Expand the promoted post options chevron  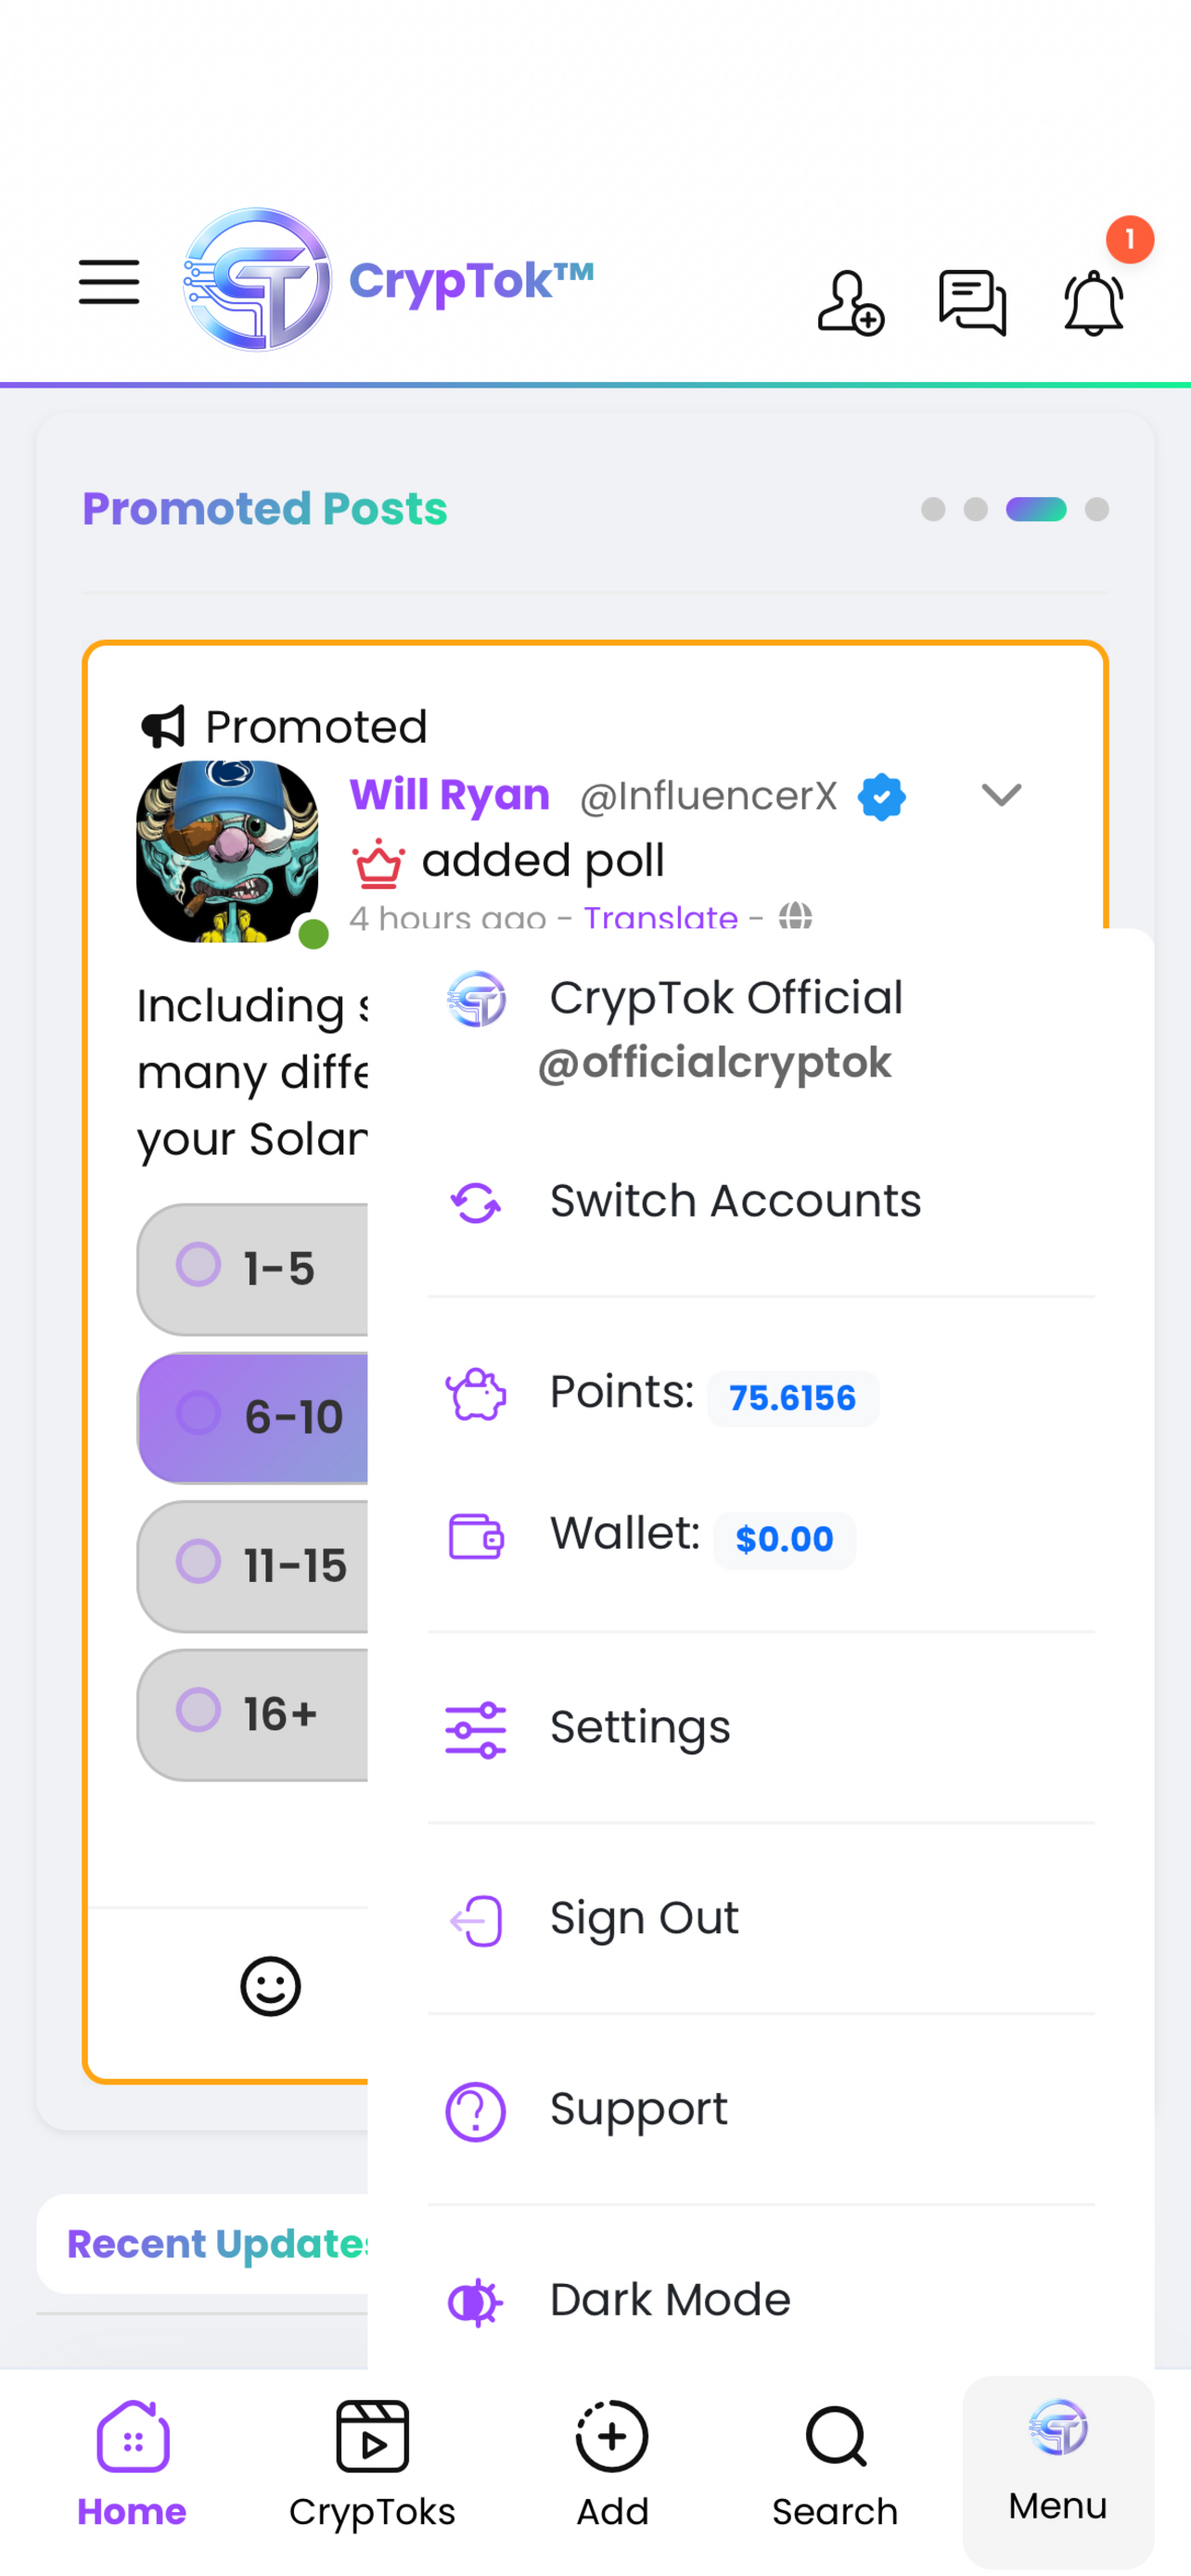1001,795
